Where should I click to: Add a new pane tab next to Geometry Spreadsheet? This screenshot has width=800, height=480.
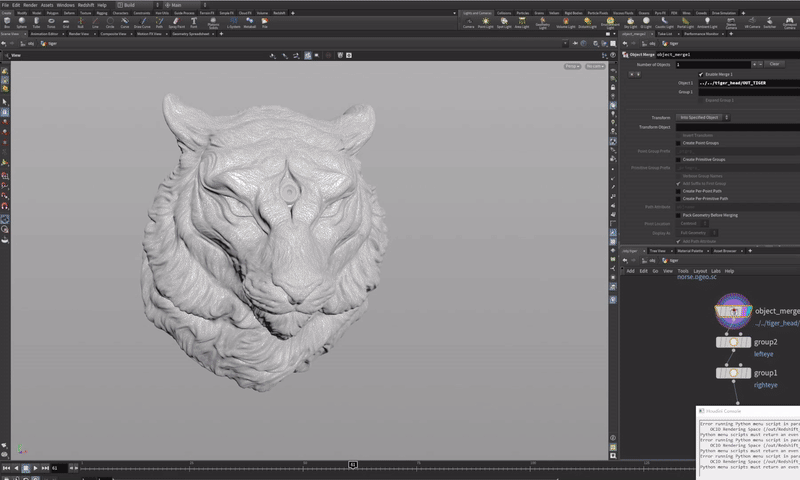[221, 34]
